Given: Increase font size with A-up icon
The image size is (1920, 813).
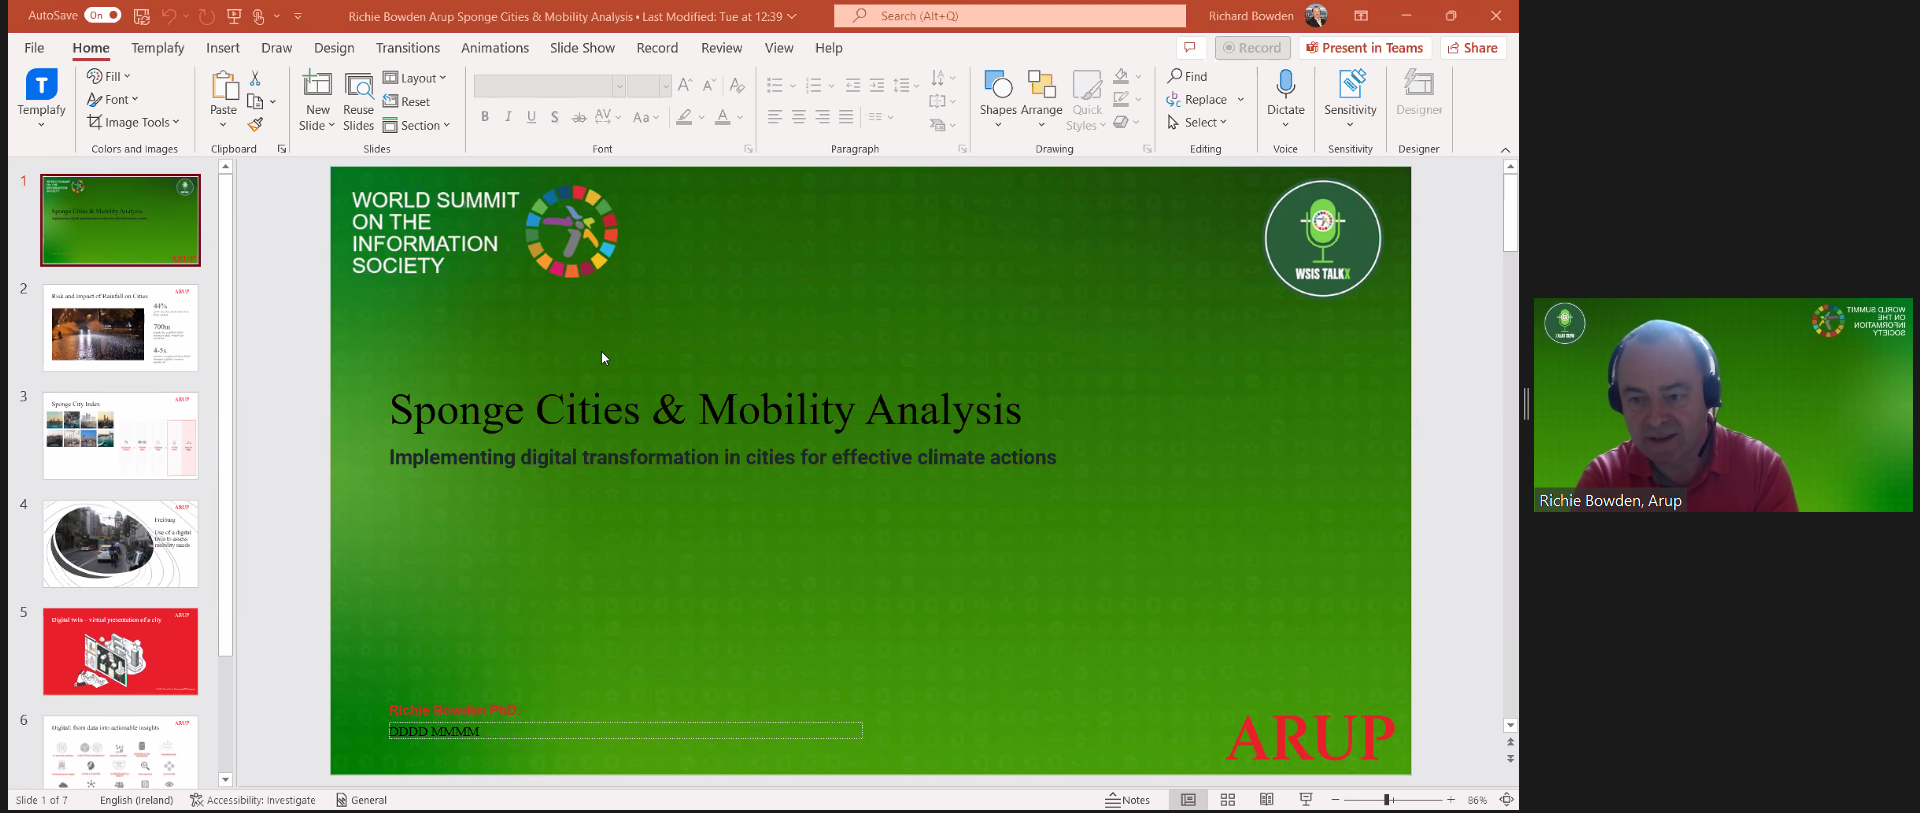Looking at the screenshot, I should [x=684, y=86].
